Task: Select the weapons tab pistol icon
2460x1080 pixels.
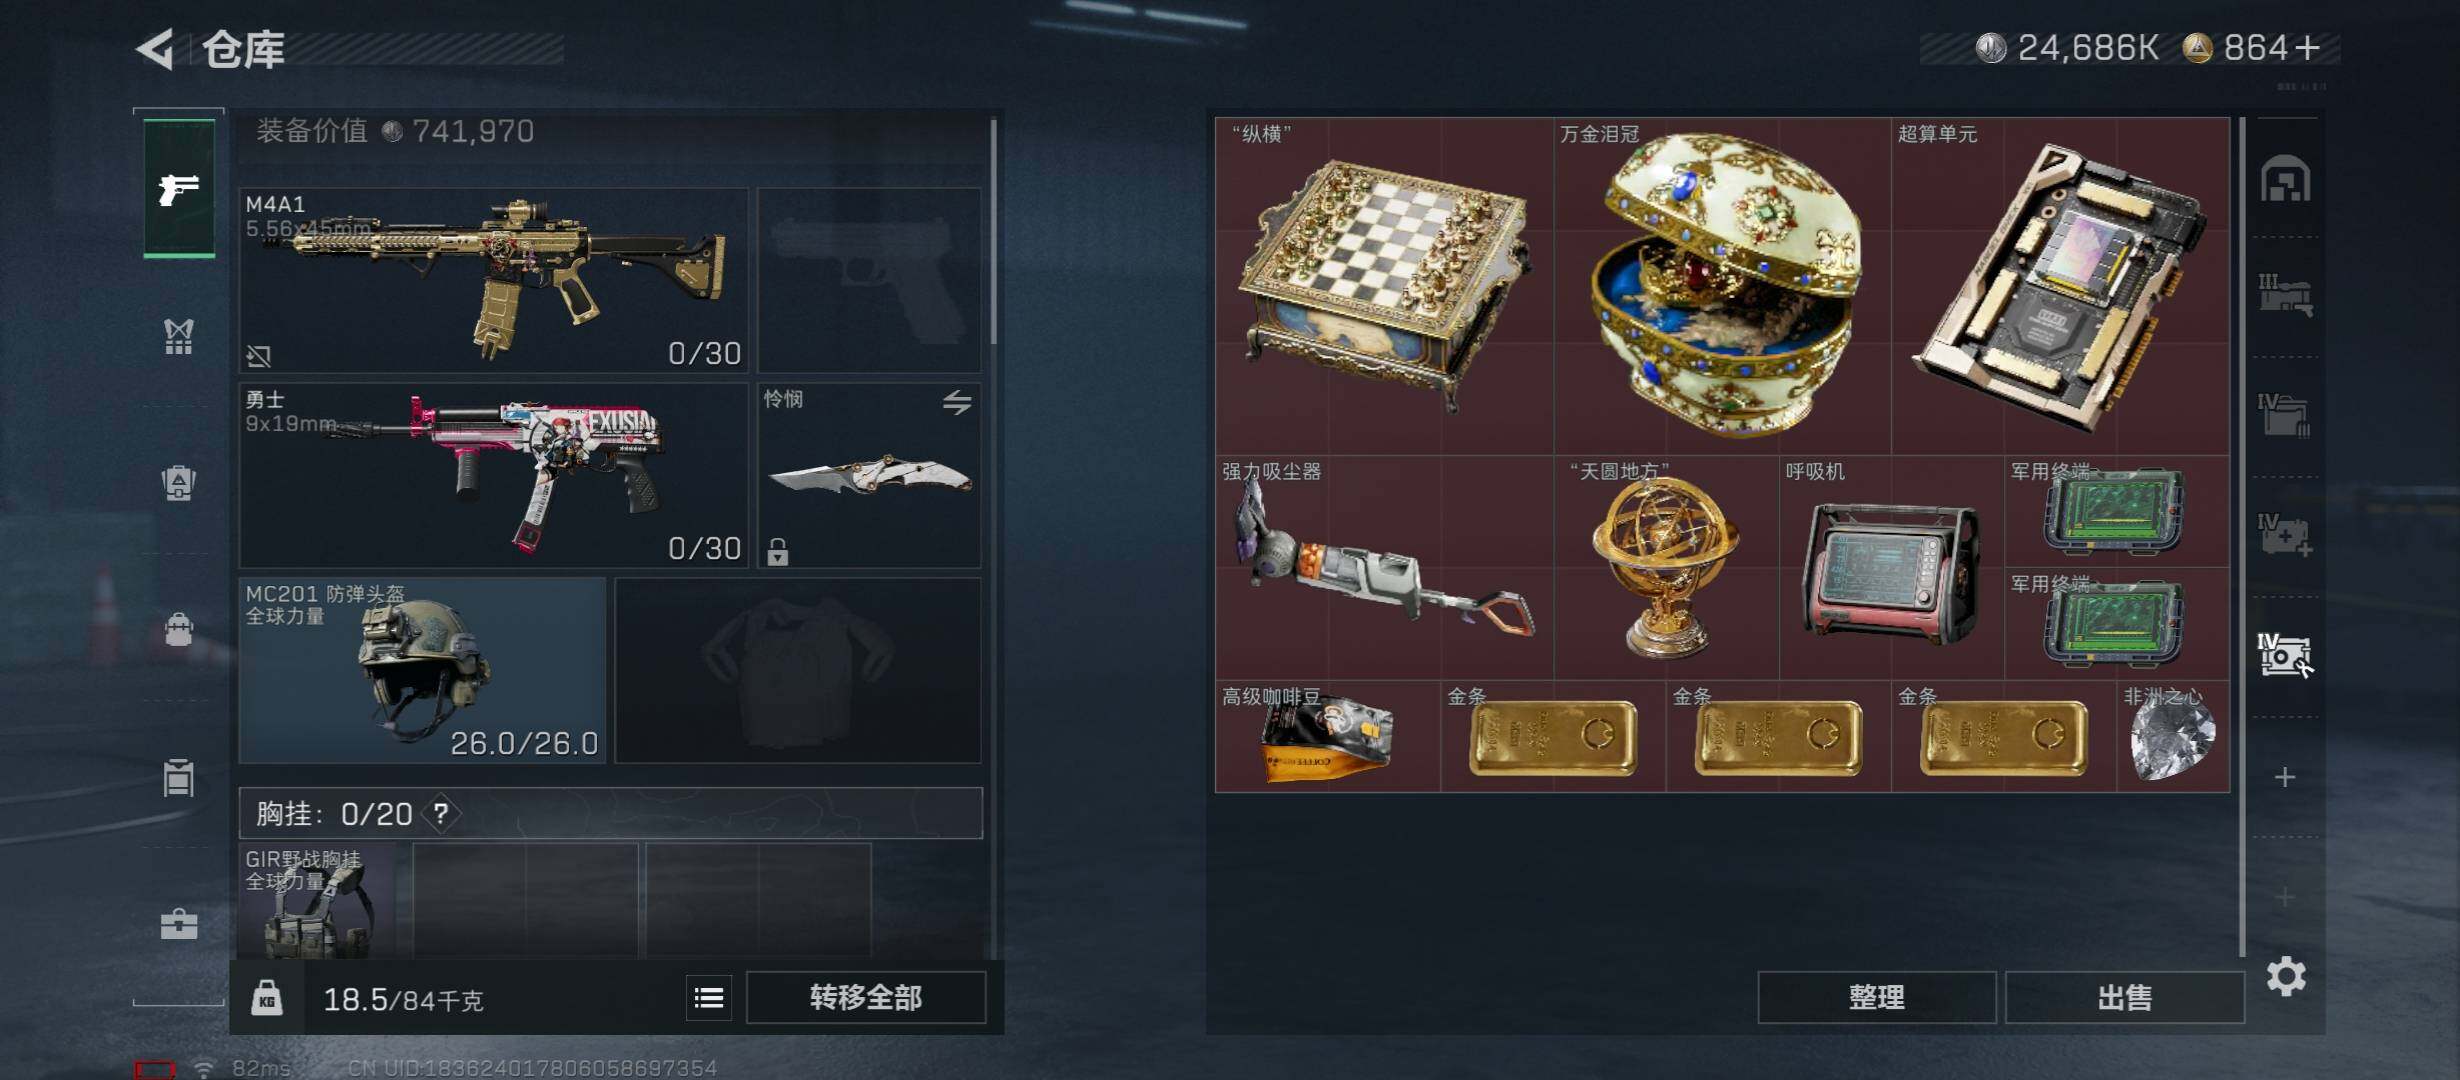Action: click(179, 188)
